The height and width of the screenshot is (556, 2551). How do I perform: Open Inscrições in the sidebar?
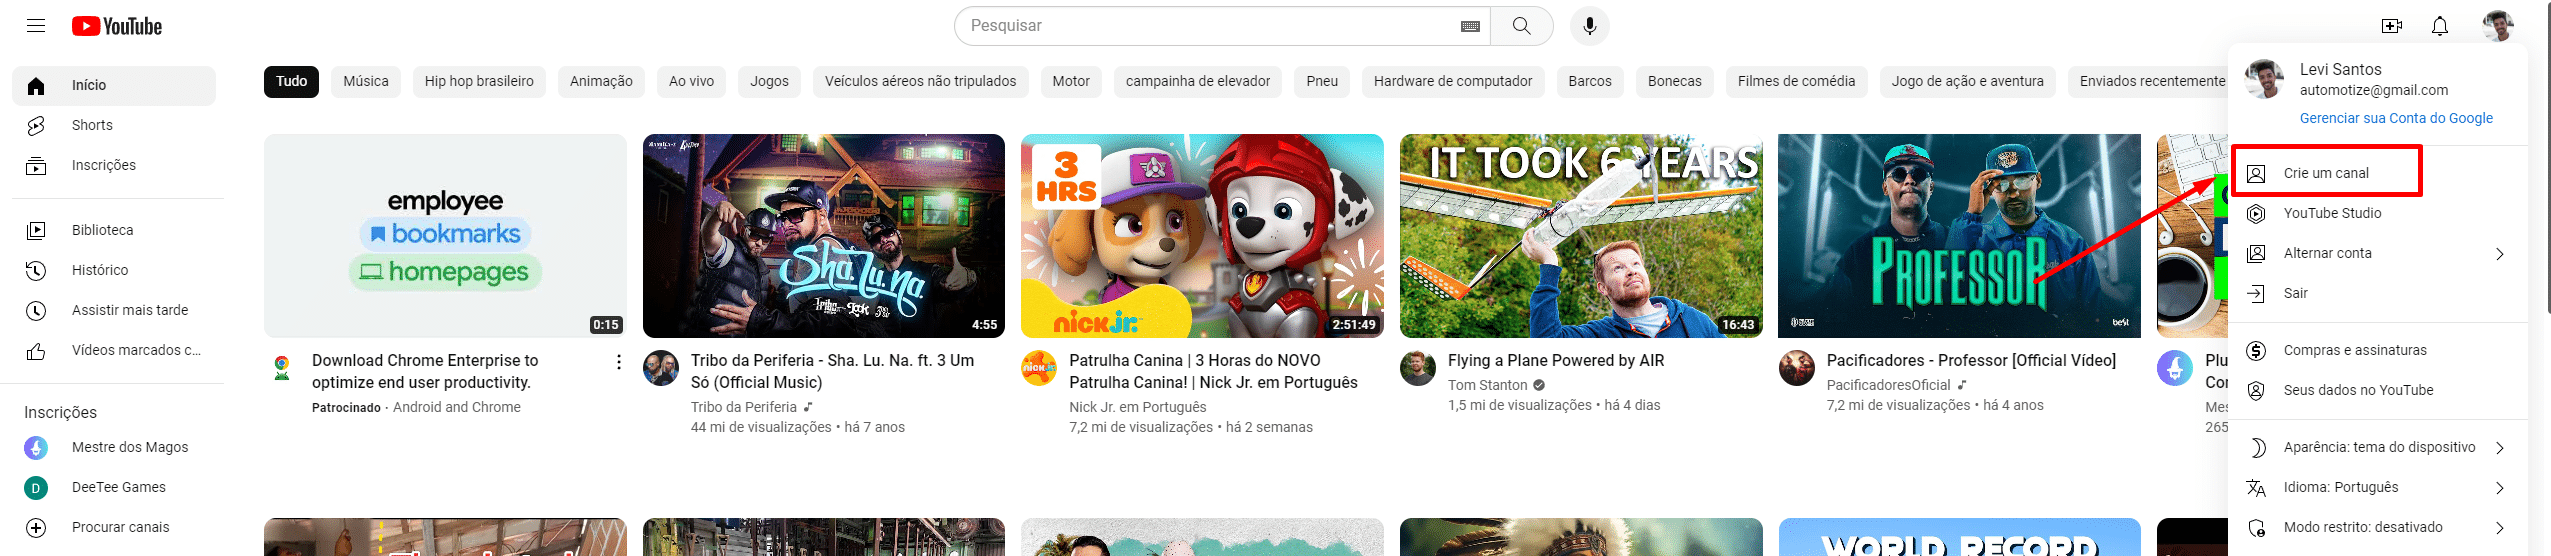pos(114,165)
